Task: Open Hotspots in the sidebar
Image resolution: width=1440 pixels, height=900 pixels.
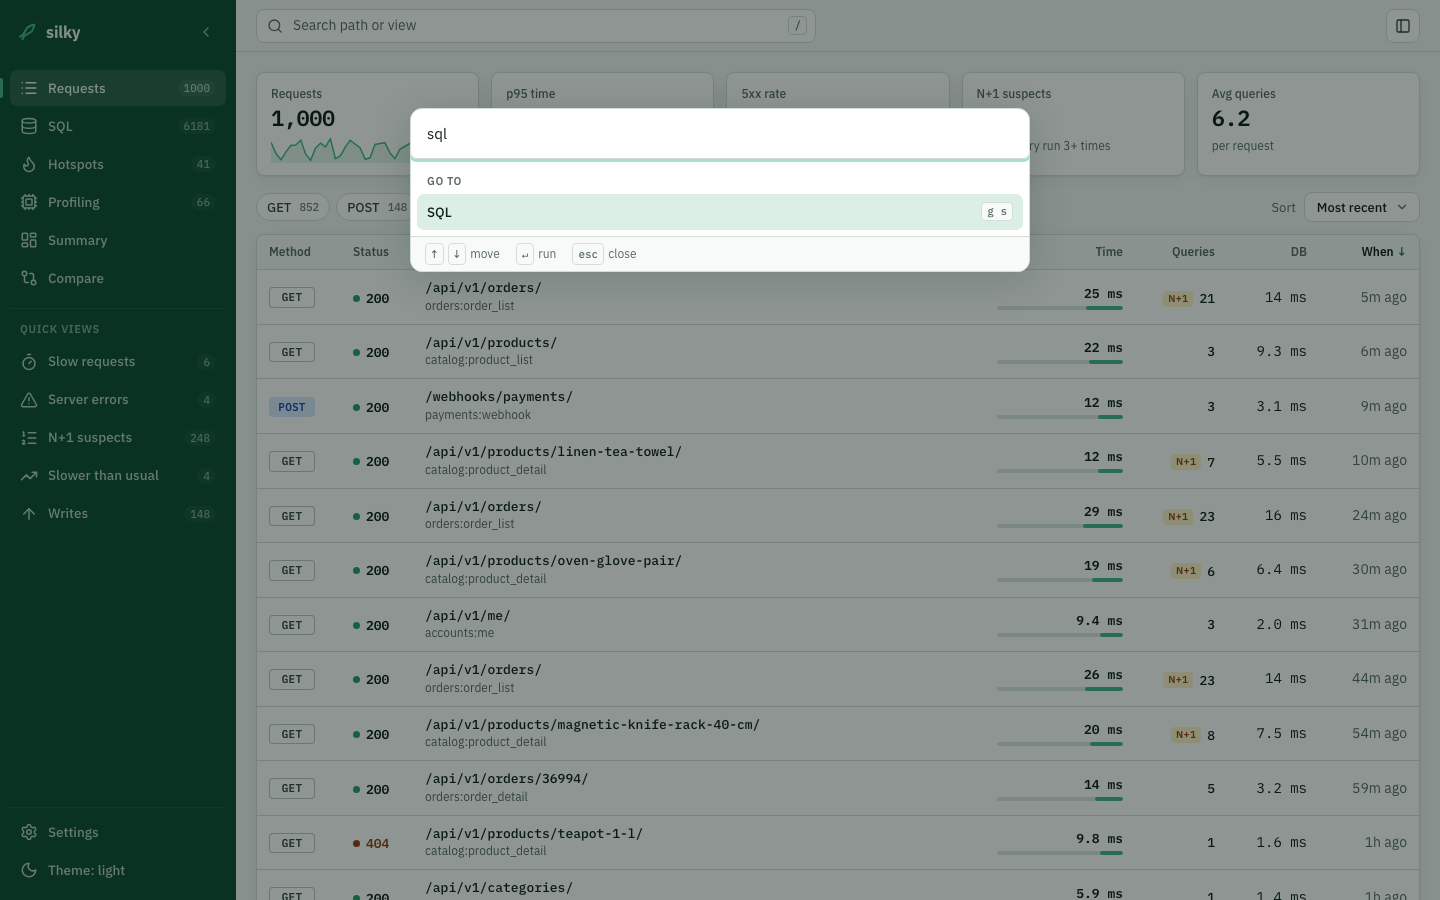Action: (118, 164)
